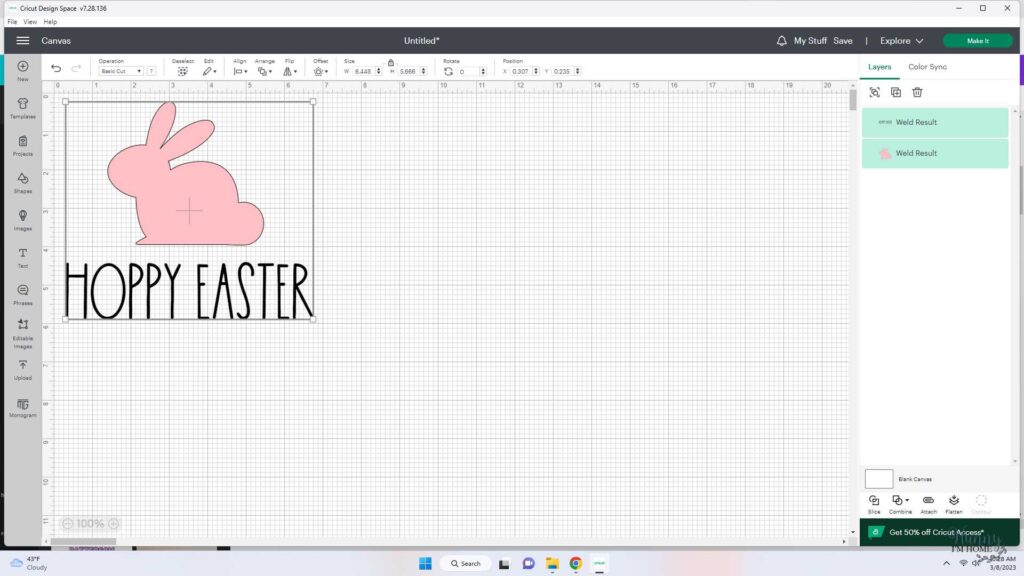Create a New project from sidebar
Screen dimensions: 1024x576
click(x=23, y=71)
